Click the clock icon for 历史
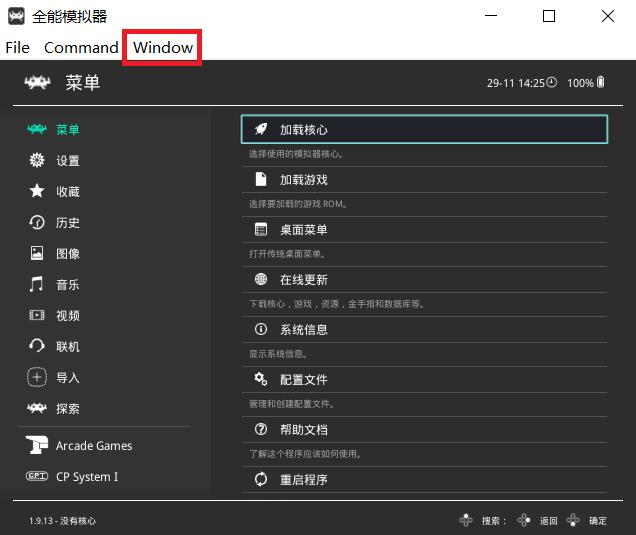Image resolution: width=636 pixels, height=535 pixels. tap(37, 222)
